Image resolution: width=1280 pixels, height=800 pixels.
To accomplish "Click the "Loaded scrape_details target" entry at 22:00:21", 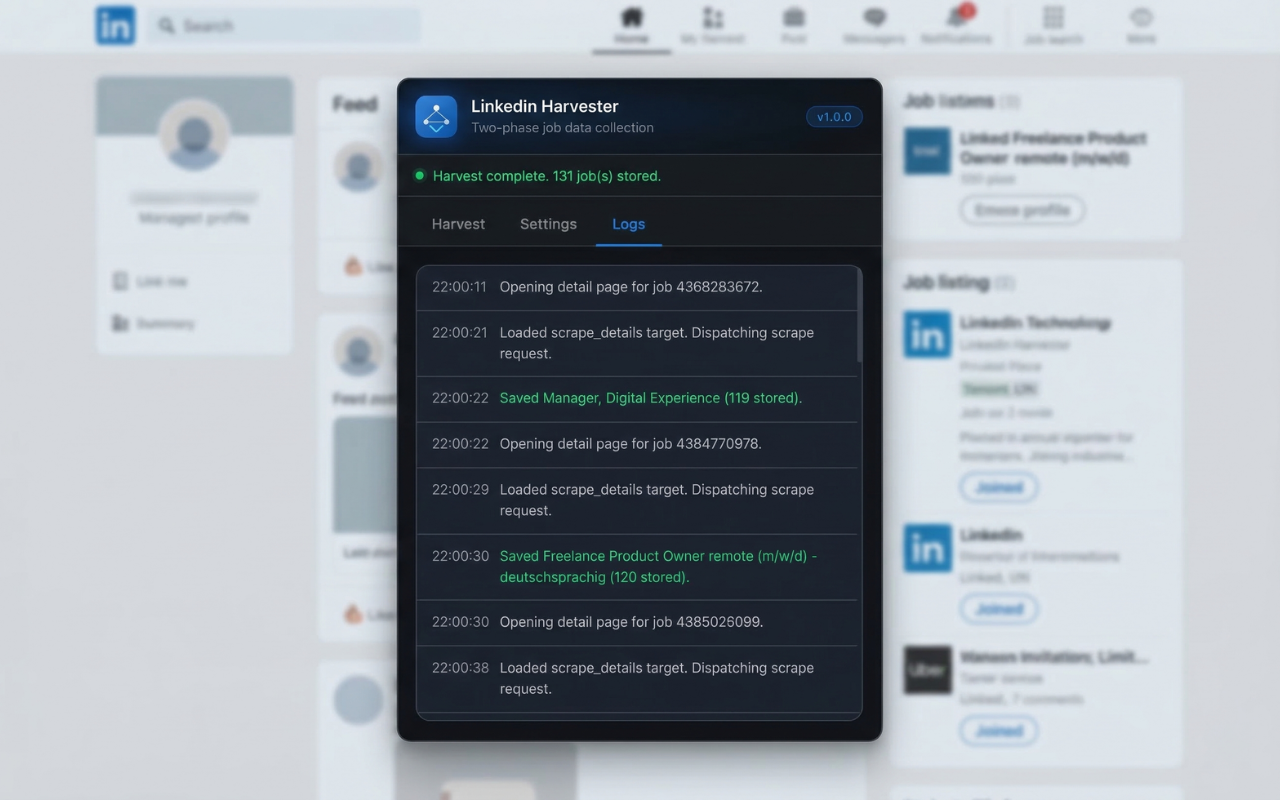I will [637, 343].
